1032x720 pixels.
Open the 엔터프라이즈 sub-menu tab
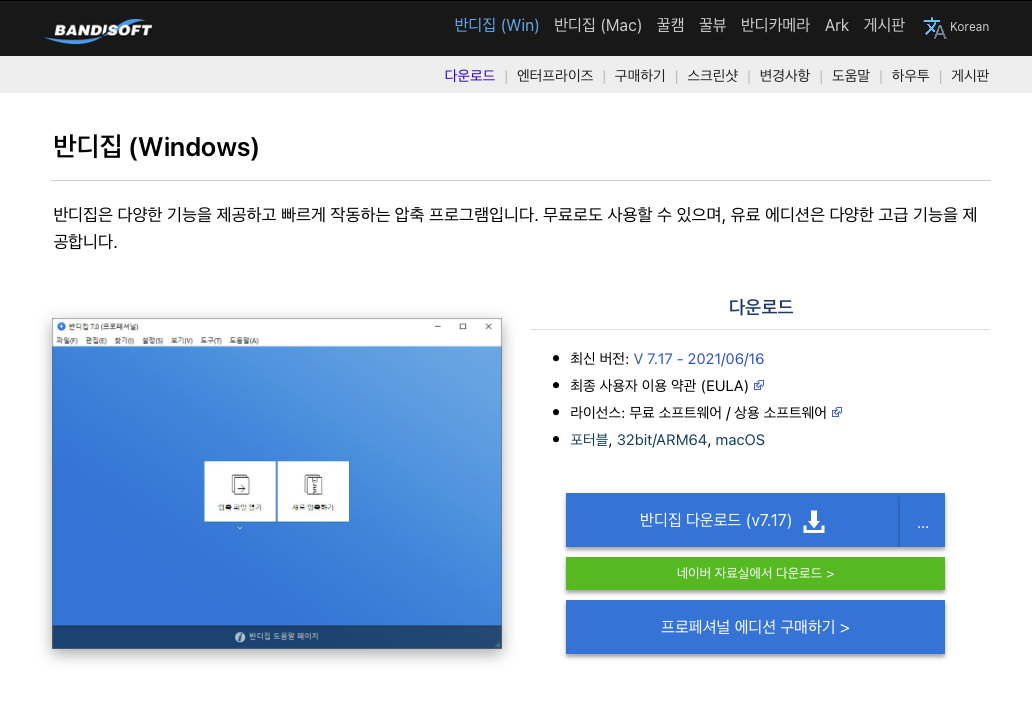(x=555, y=76)
